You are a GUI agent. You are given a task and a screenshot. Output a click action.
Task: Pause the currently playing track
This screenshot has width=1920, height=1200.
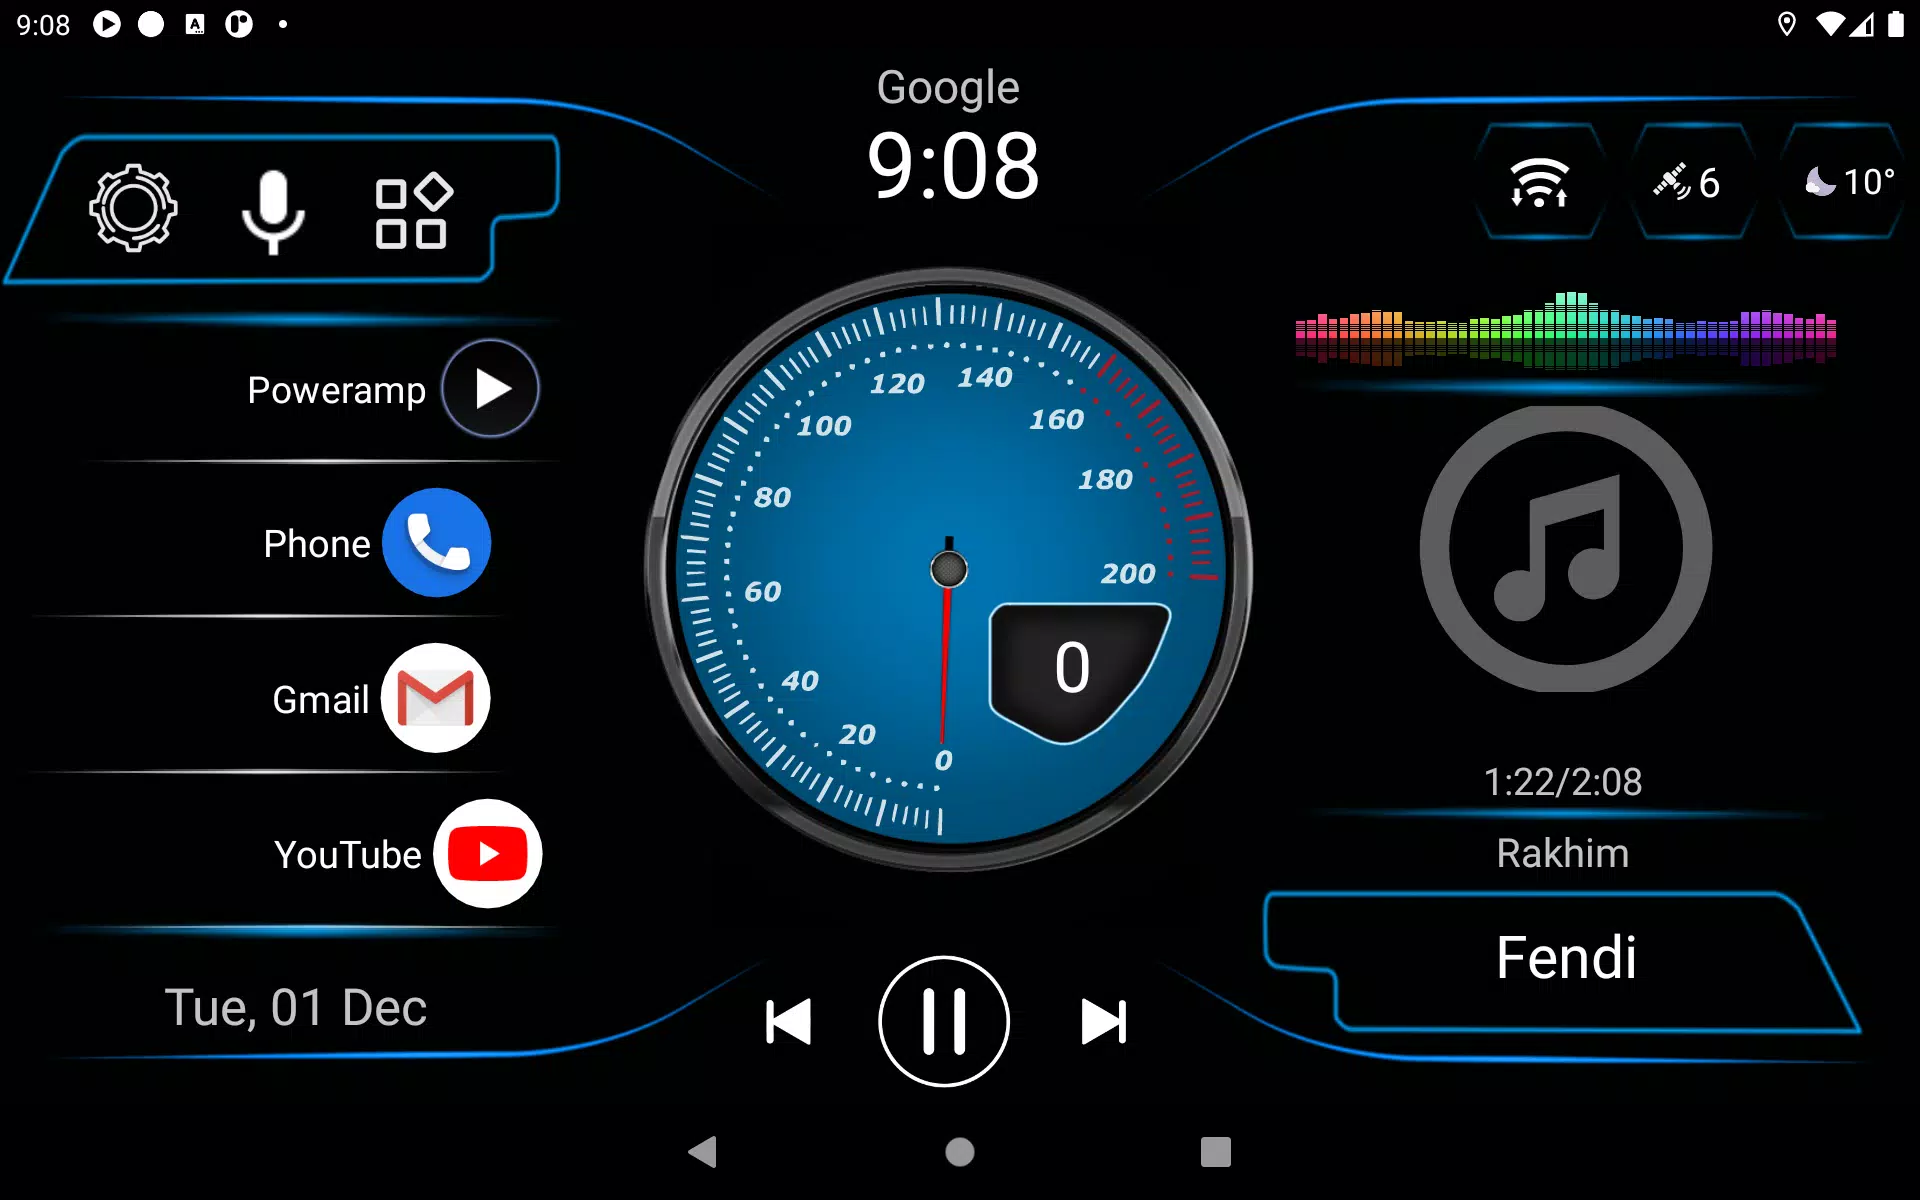pyautogui.click(x=944, y=1022)
